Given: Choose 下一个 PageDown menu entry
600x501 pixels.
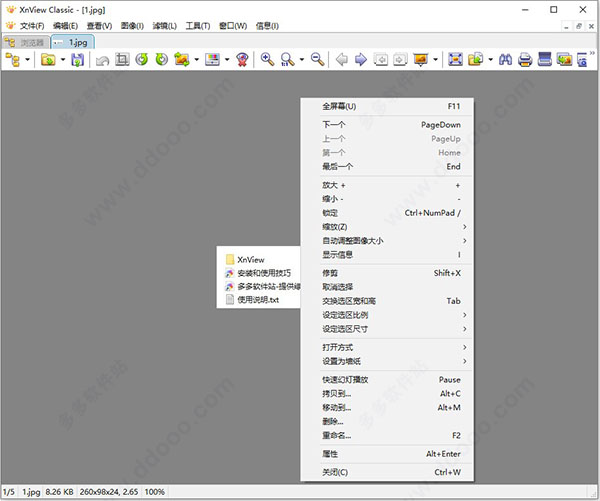Looking at the screenshot, I should point(387,125).
